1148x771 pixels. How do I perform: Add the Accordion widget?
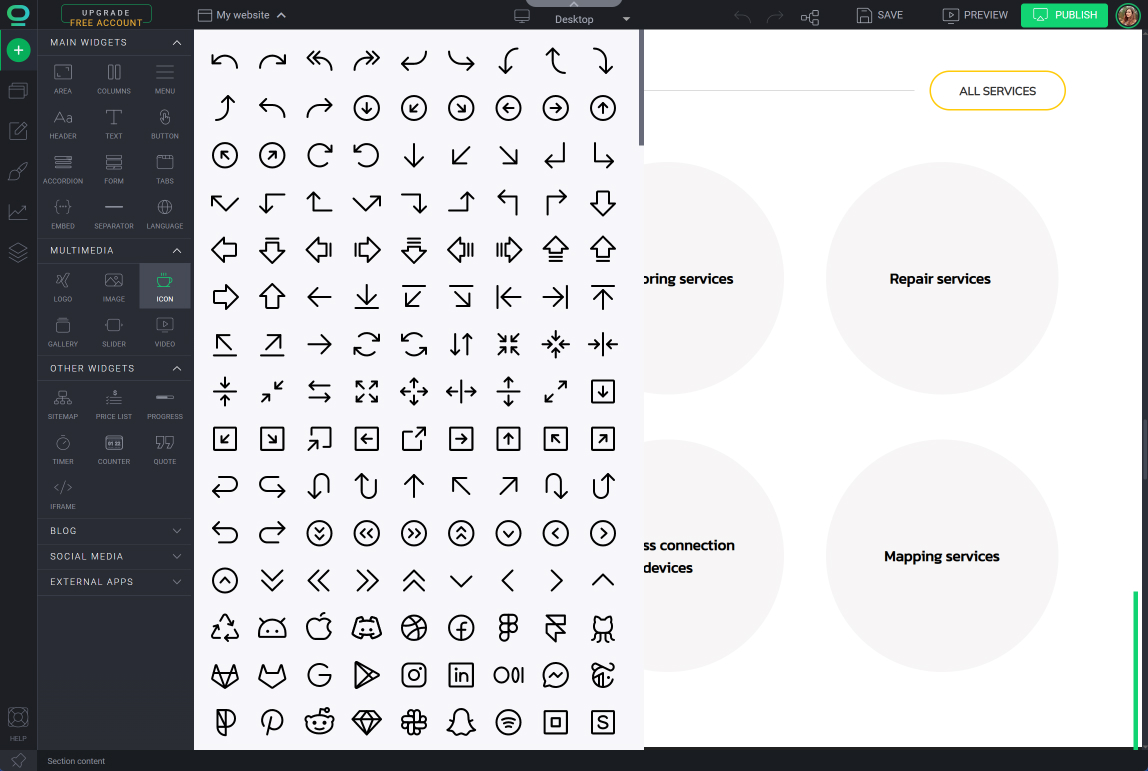pos(63,169)
